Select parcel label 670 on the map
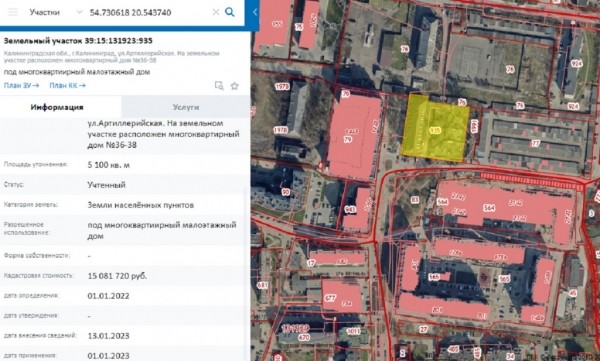Image resolution: width=600 pixels, height=361 pixels. [x=303, y=338]
